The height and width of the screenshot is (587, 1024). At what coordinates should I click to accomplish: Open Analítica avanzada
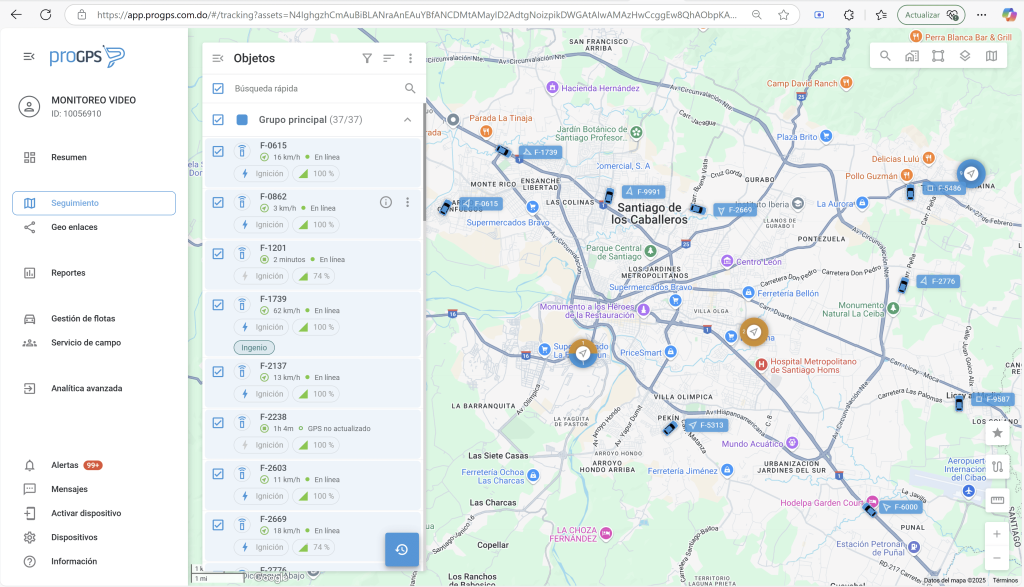(x=94, y=389)
